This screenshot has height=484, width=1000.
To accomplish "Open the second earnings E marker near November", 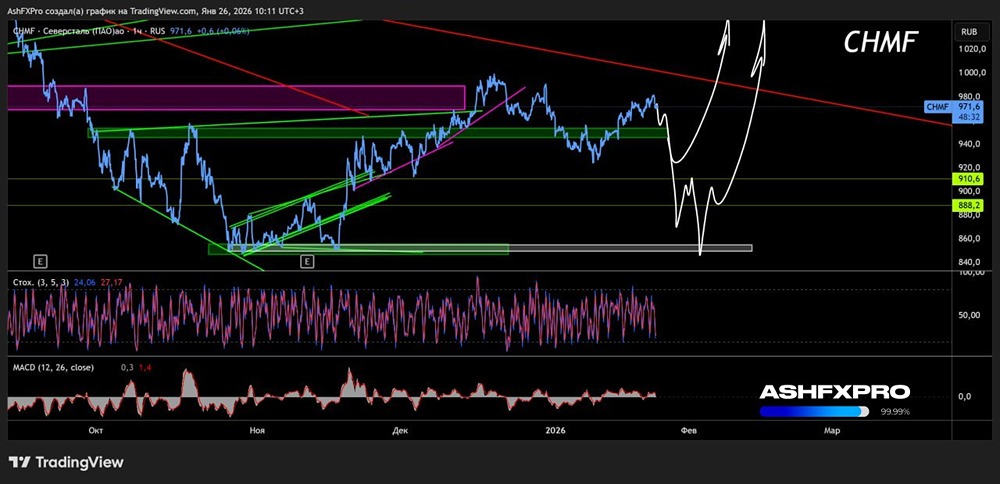I will click(x=307, y=260).
